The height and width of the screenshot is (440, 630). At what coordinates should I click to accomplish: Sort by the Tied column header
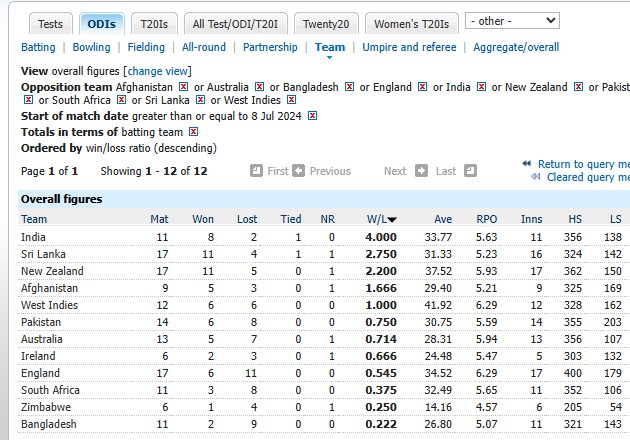[291, 219]
